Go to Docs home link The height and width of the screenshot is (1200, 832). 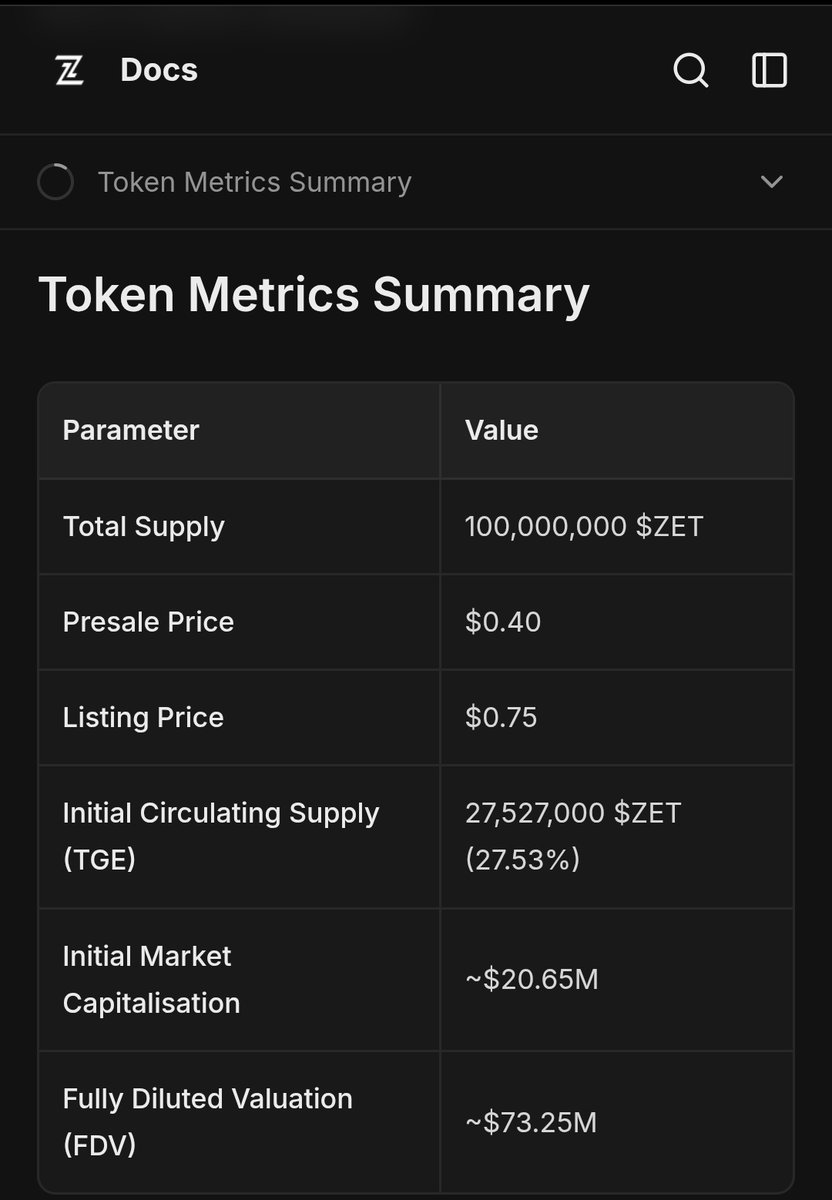click(159, 71)
